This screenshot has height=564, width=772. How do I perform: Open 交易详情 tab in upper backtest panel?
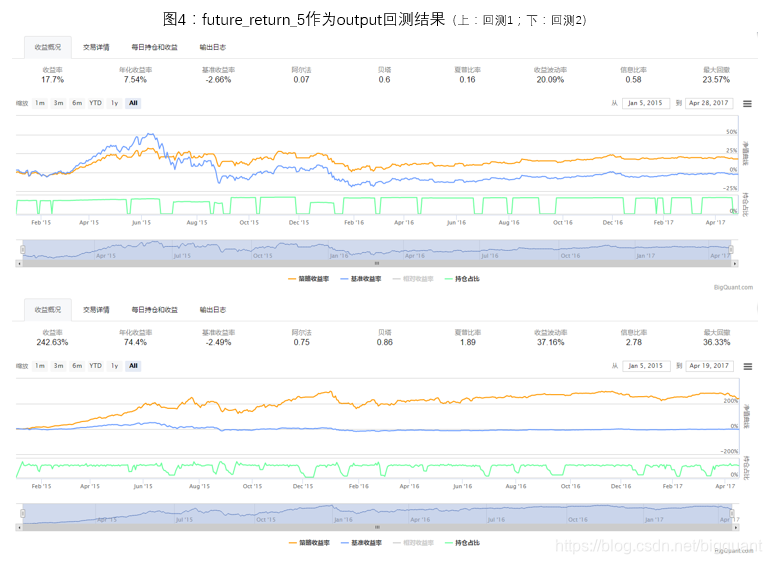96,47
